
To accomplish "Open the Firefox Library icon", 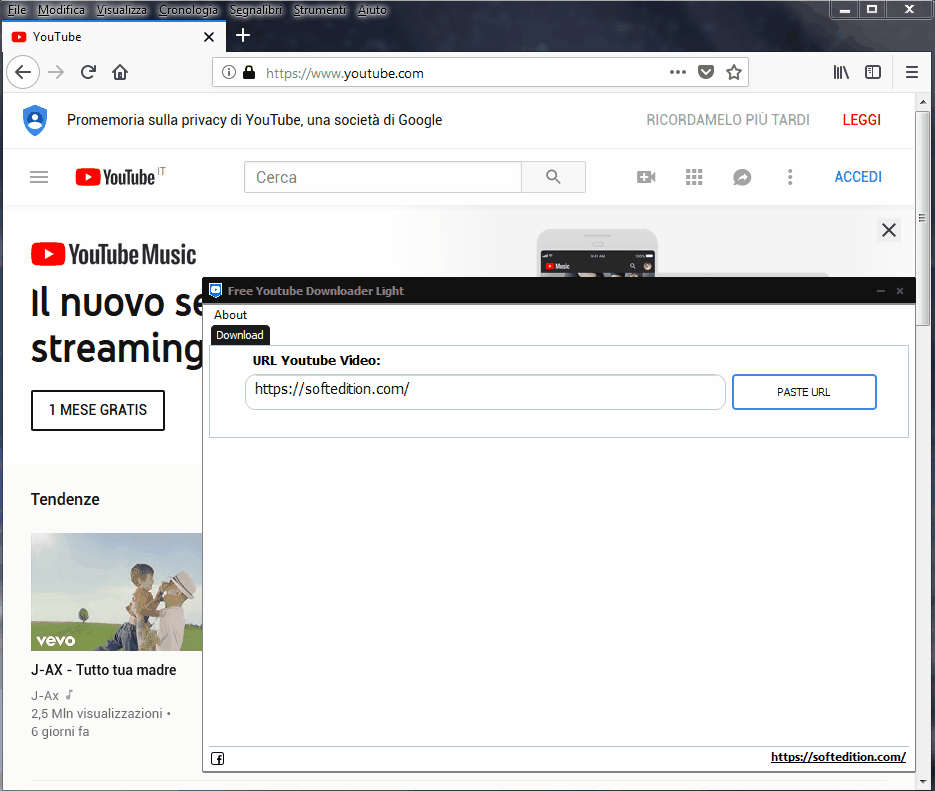I will pyautogui.click(x=841, y=73).
